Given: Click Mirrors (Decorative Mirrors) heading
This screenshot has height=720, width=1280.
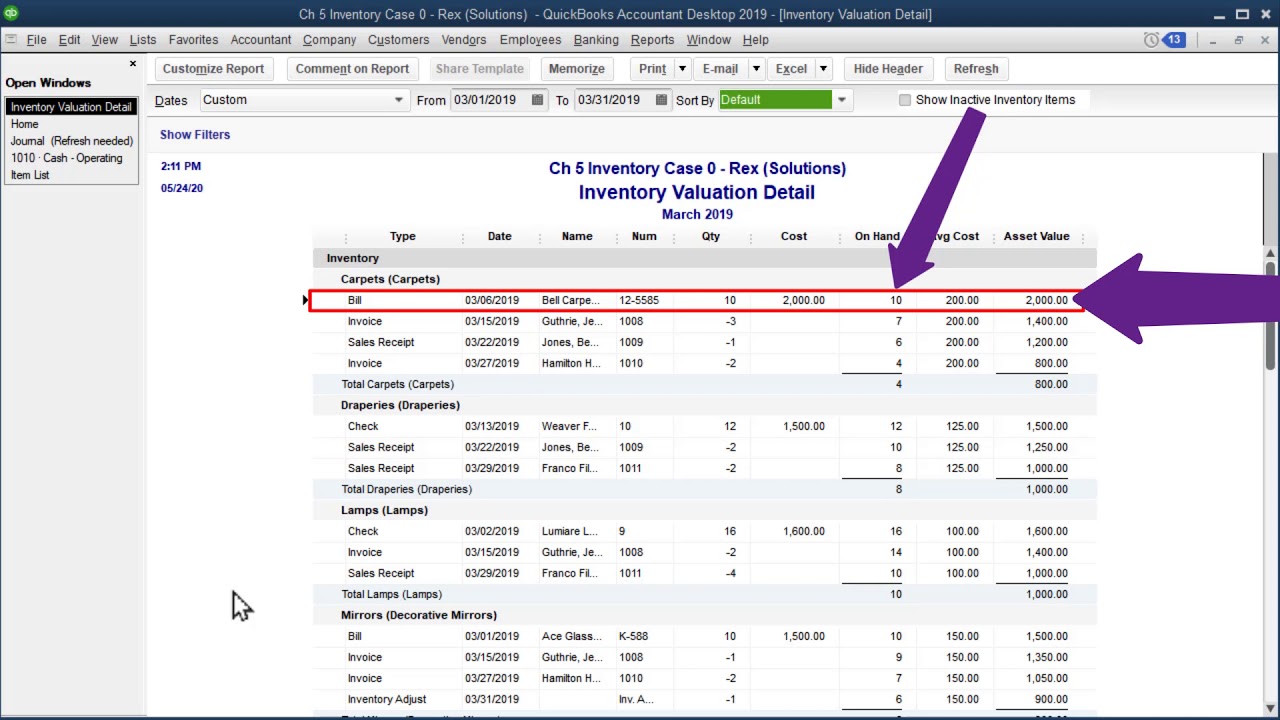Looking at the screenshot, I should pos(419,616).
